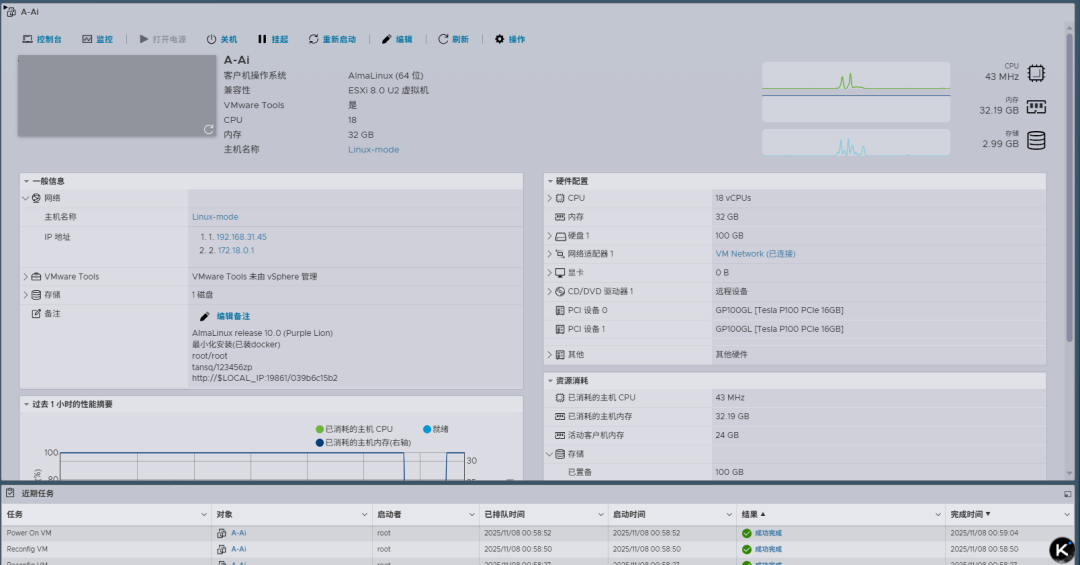Collapse the 过去 1 小时的性能摘要 panel
The width and height of the screenshot is (1080, 565).
[x=26, y=404]
